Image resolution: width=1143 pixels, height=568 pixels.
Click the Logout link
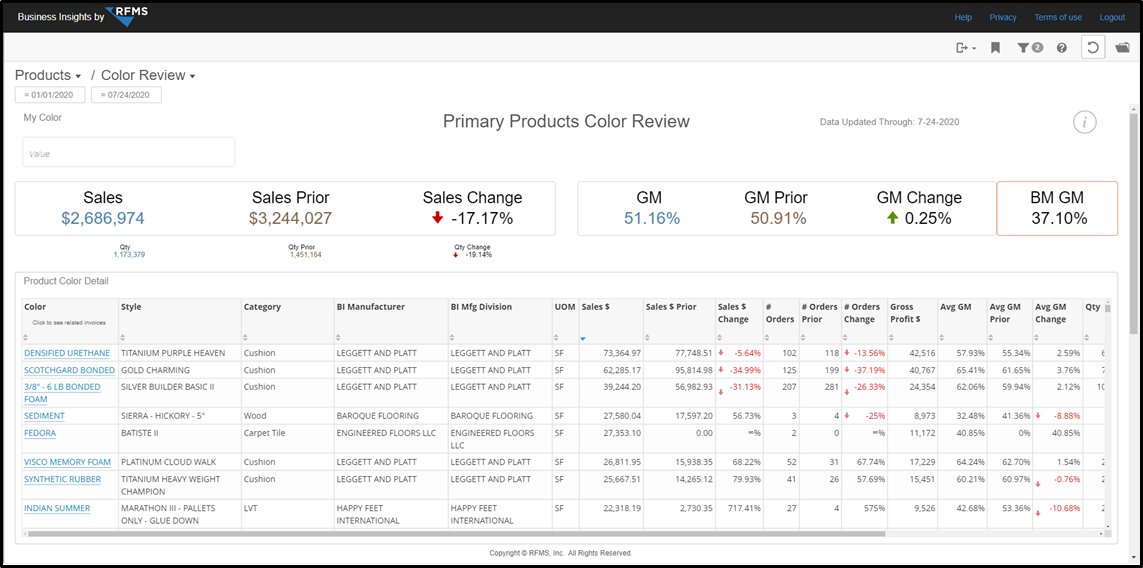click(1112, 17)
